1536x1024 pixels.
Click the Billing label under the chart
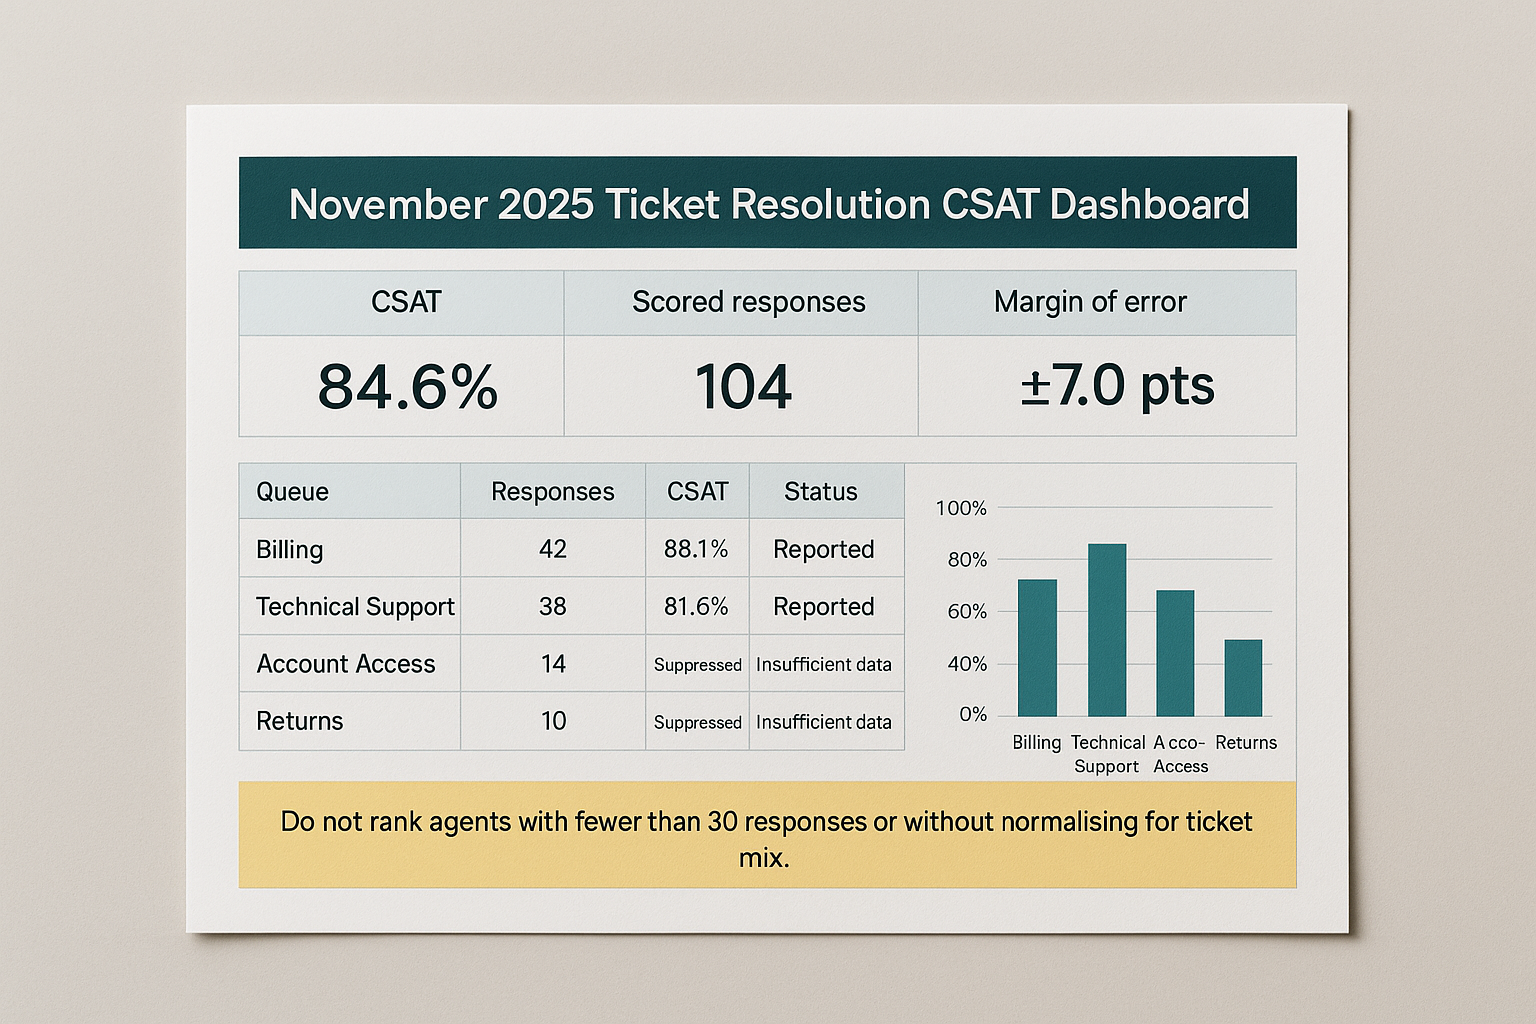click(x=1037, y=743)
